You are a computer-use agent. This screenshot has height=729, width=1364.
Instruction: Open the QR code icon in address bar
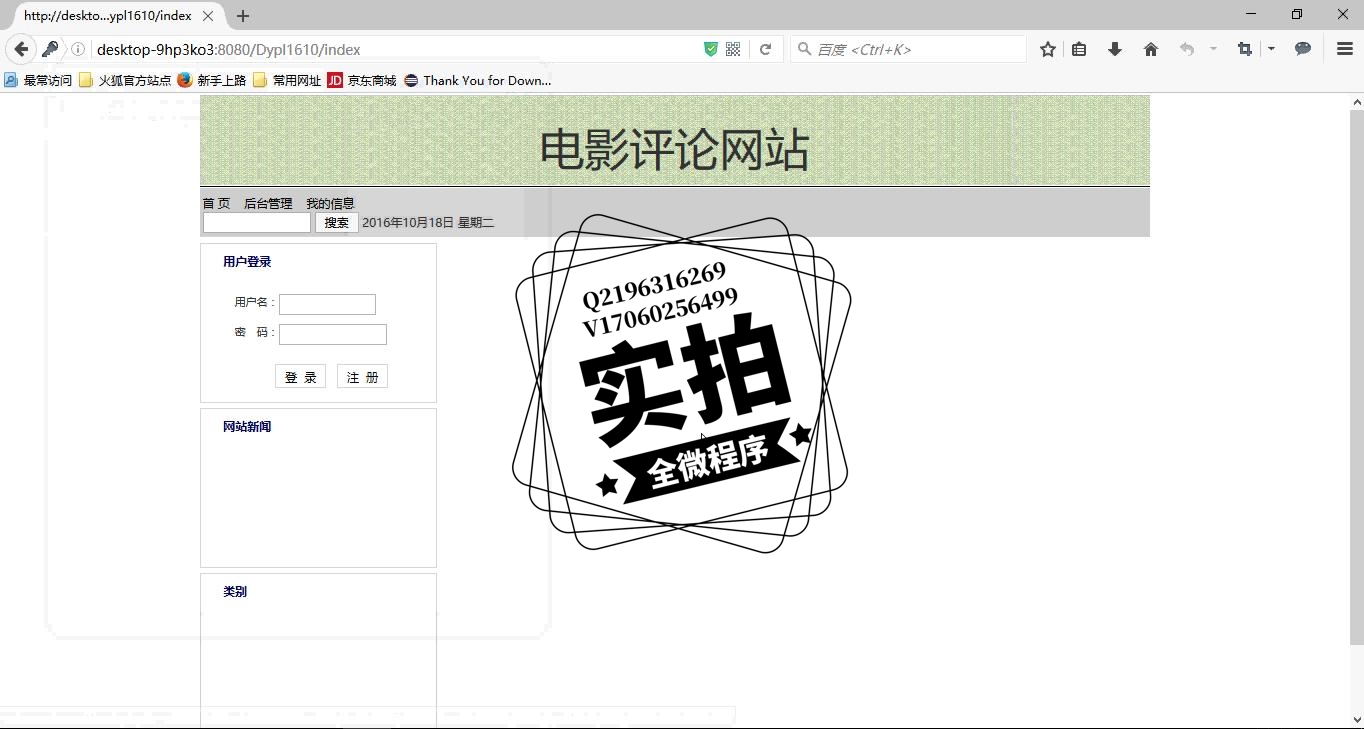(733, 49)
